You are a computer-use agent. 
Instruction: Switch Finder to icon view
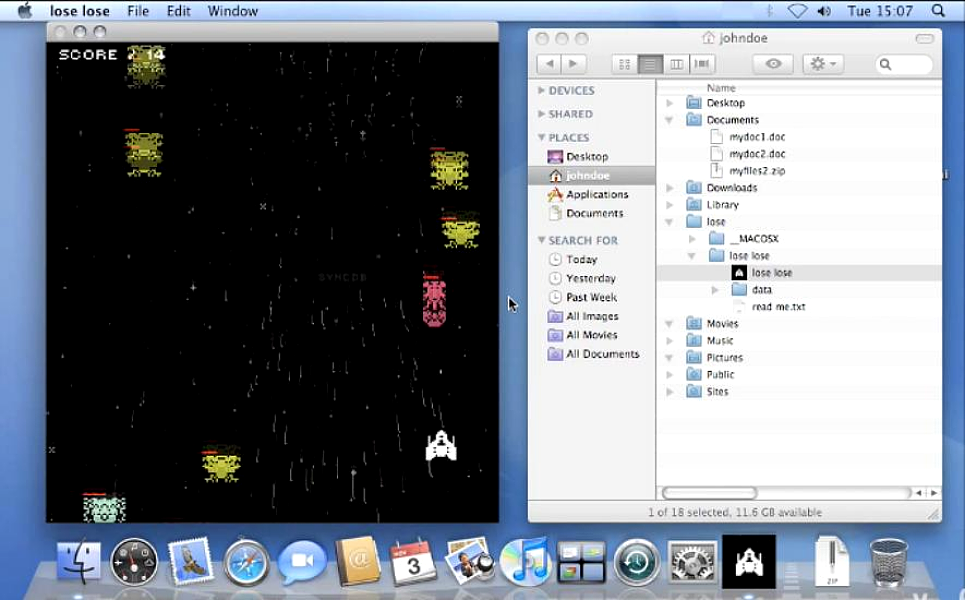(625, 64)
